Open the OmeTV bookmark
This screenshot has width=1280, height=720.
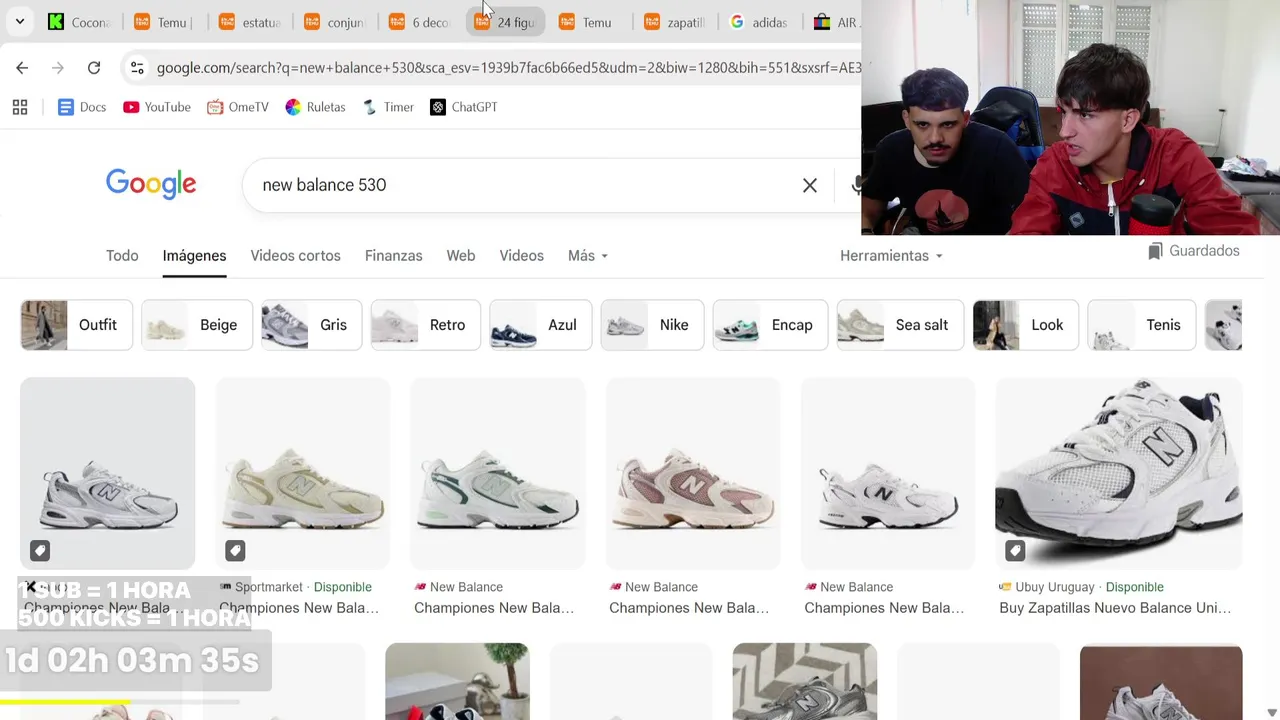[x=238, y=107]
